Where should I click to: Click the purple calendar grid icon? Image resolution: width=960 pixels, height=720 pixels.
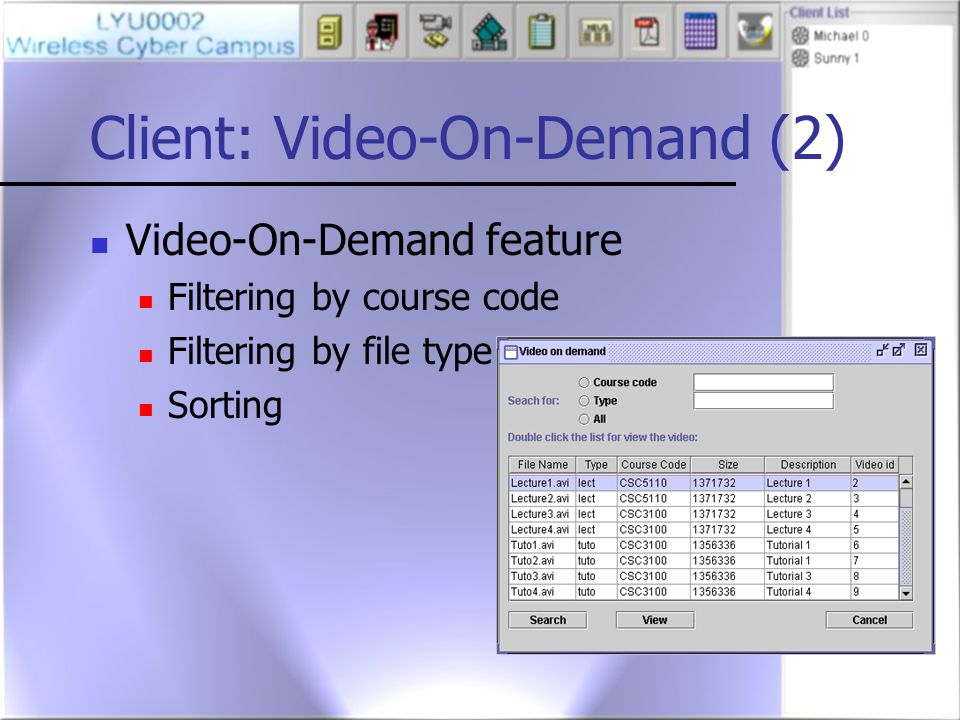click(700, 31)
